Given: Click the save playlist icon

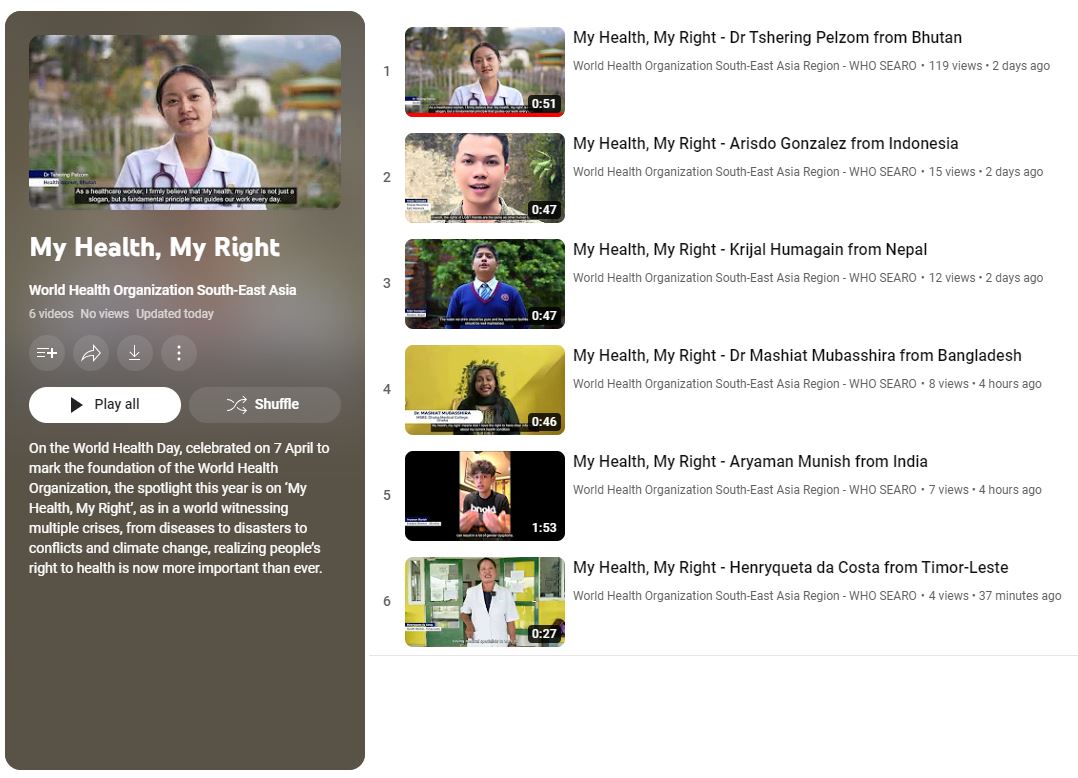Looking at the screenshot, I should 47,353.
